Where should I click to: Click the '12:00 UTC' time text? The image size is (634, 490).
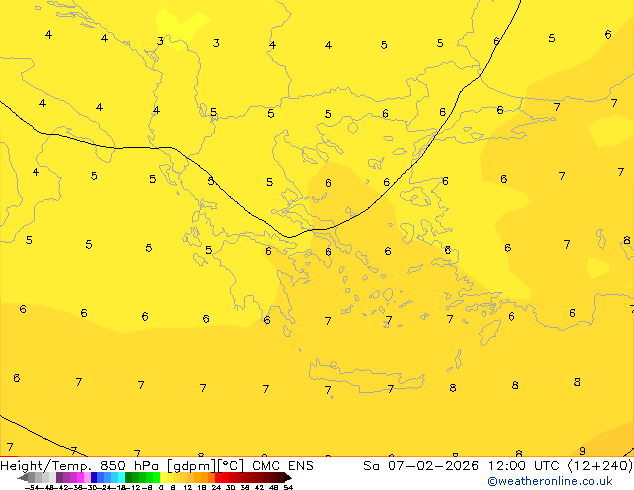(525, 466)
